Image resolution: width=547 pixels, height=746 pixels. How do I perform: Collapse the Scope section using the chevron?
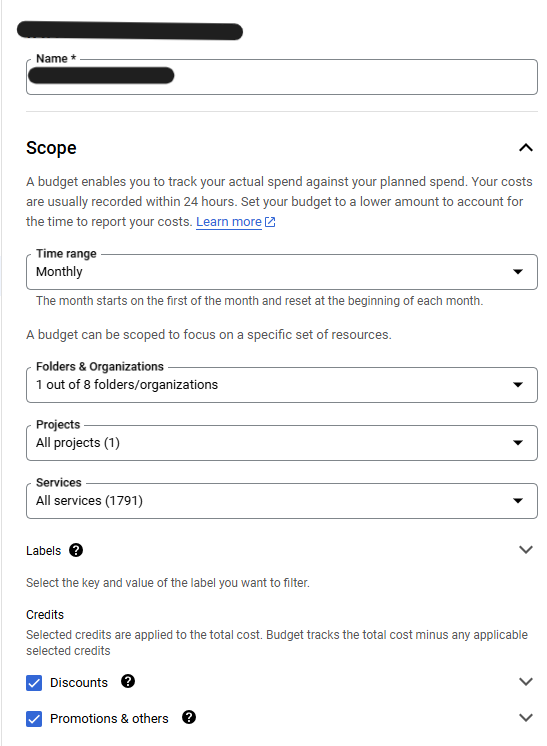tap(526, 147)
